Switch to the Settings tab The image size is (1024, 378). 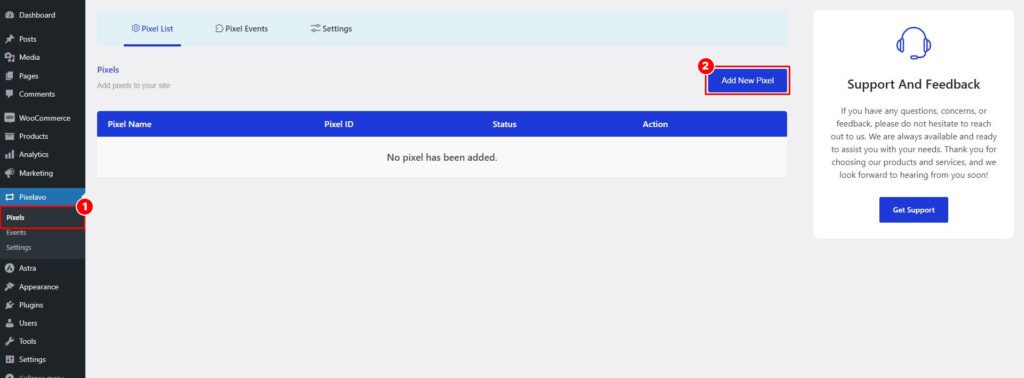pos(331,29)
